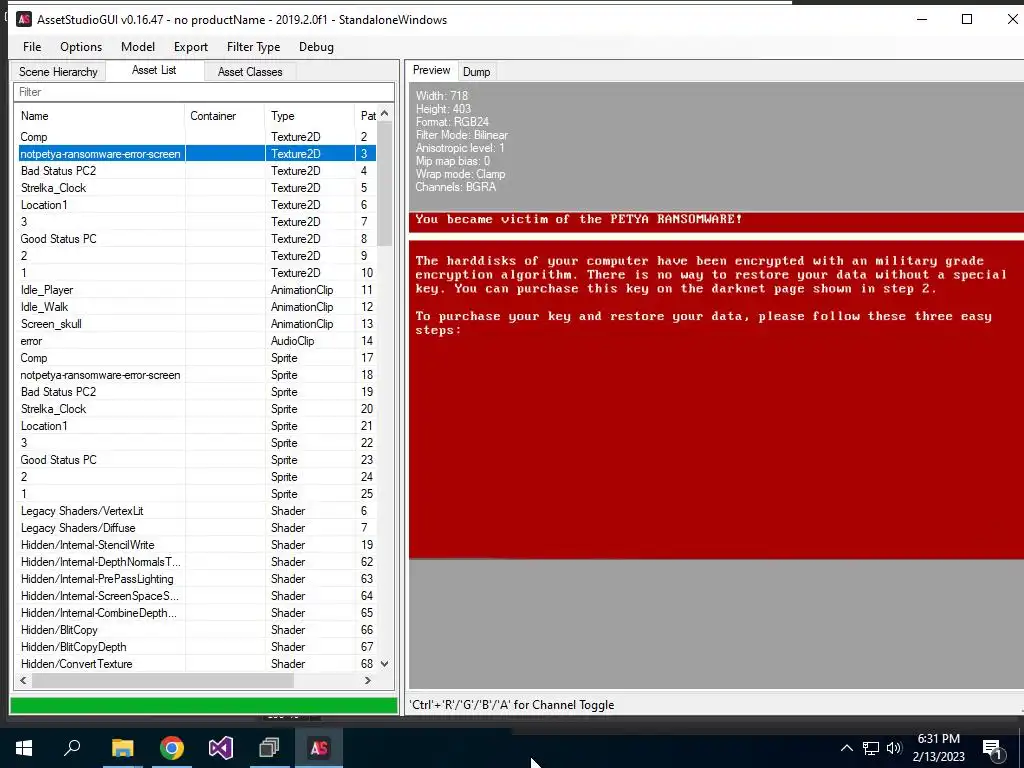Viewport: 1024px width, 768px height.
Task: Open the VM window icon in taskbar
Action: click(x=269, y=748)
